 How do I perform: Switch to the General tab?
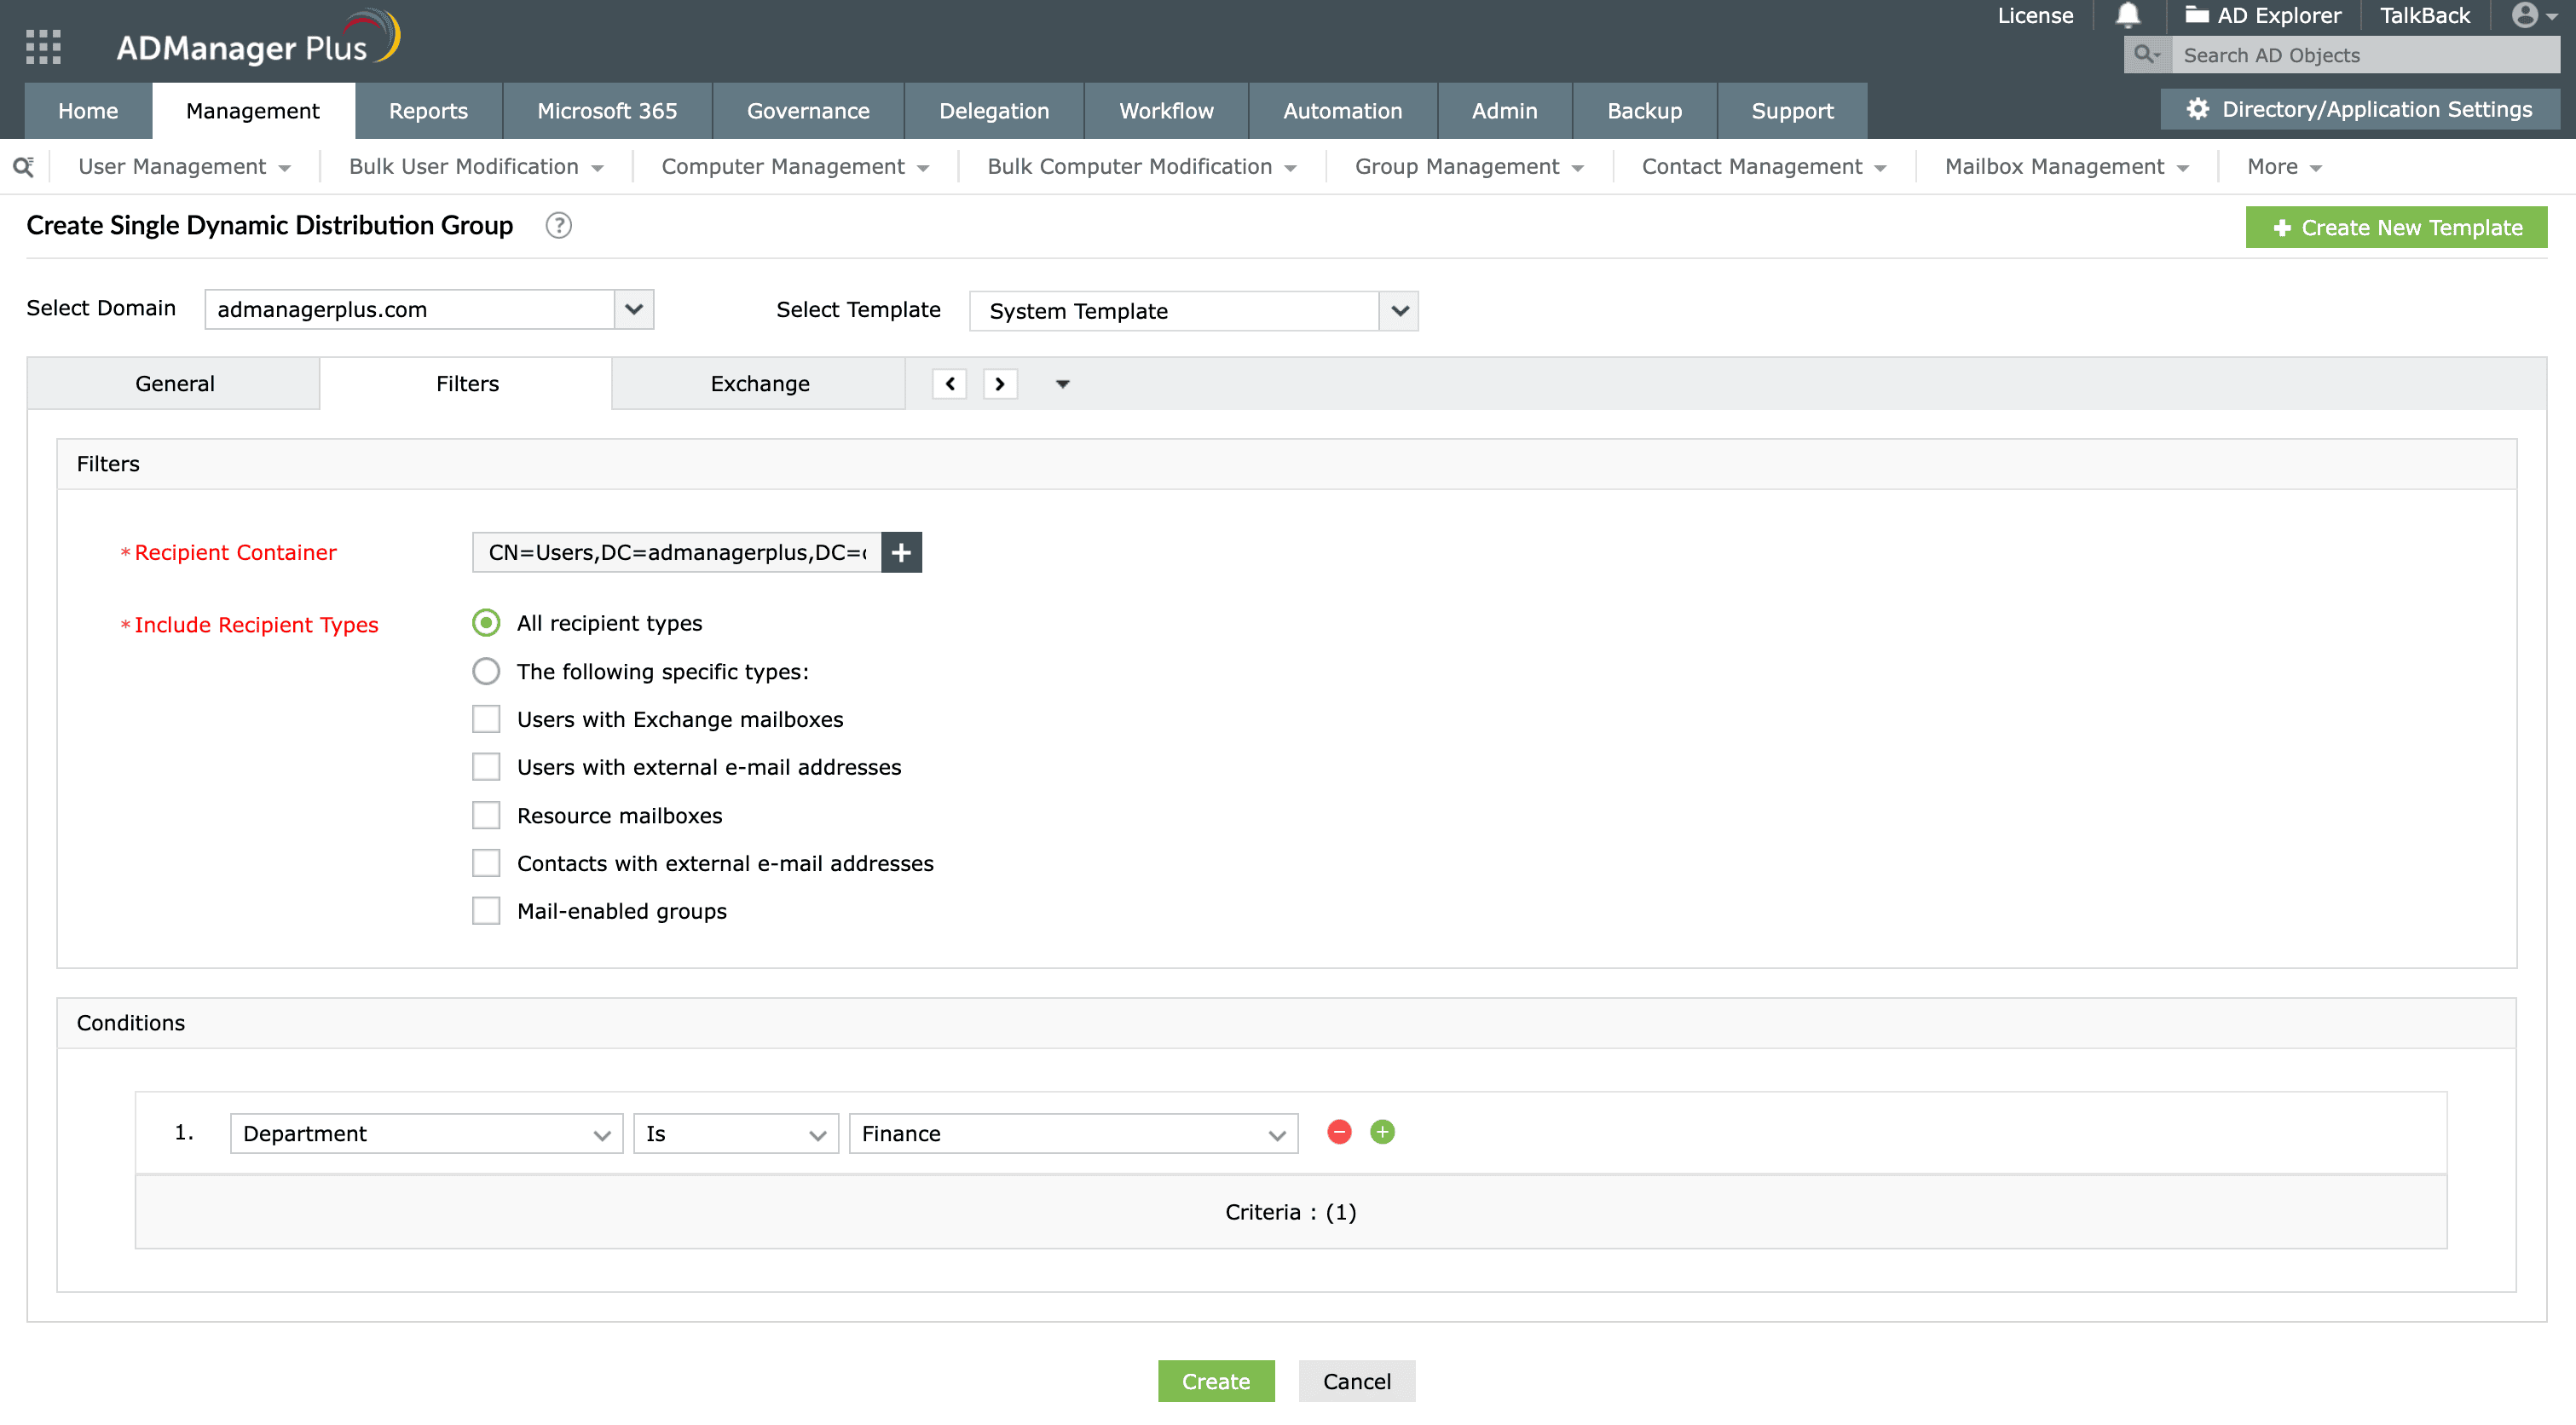(x=174, y=384)
